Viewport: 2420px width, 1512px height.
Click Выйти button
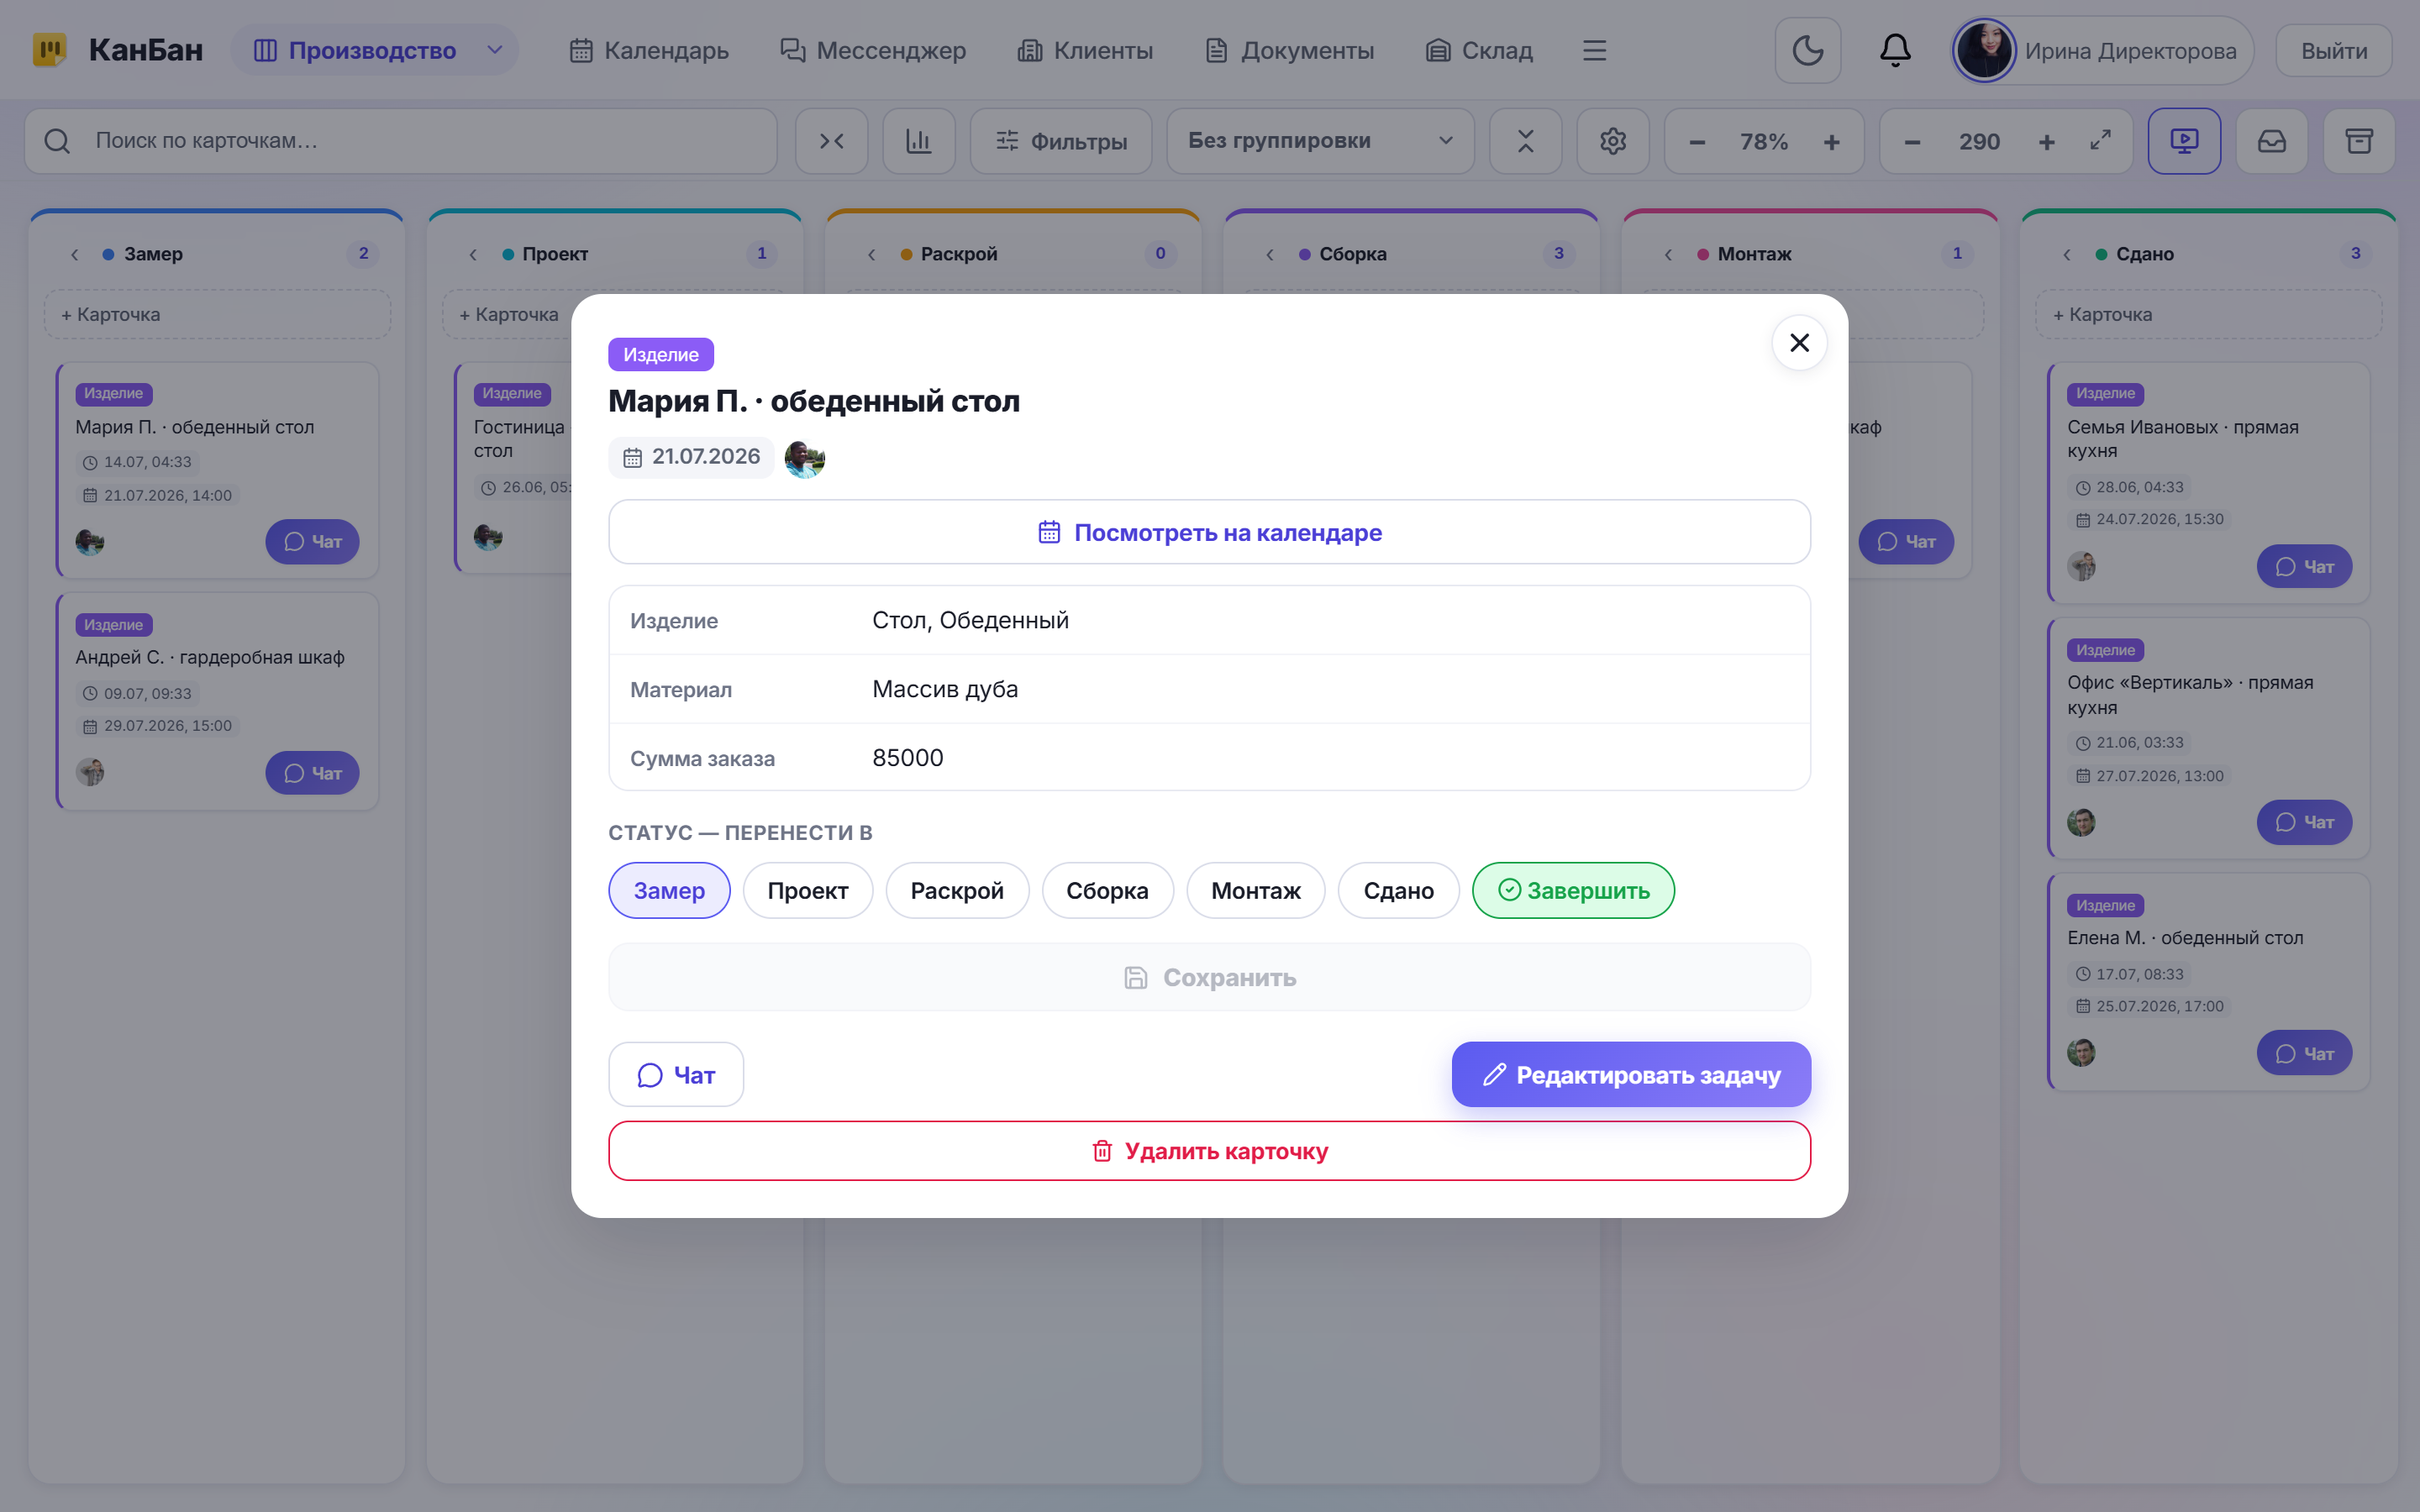pos(2333,50)
